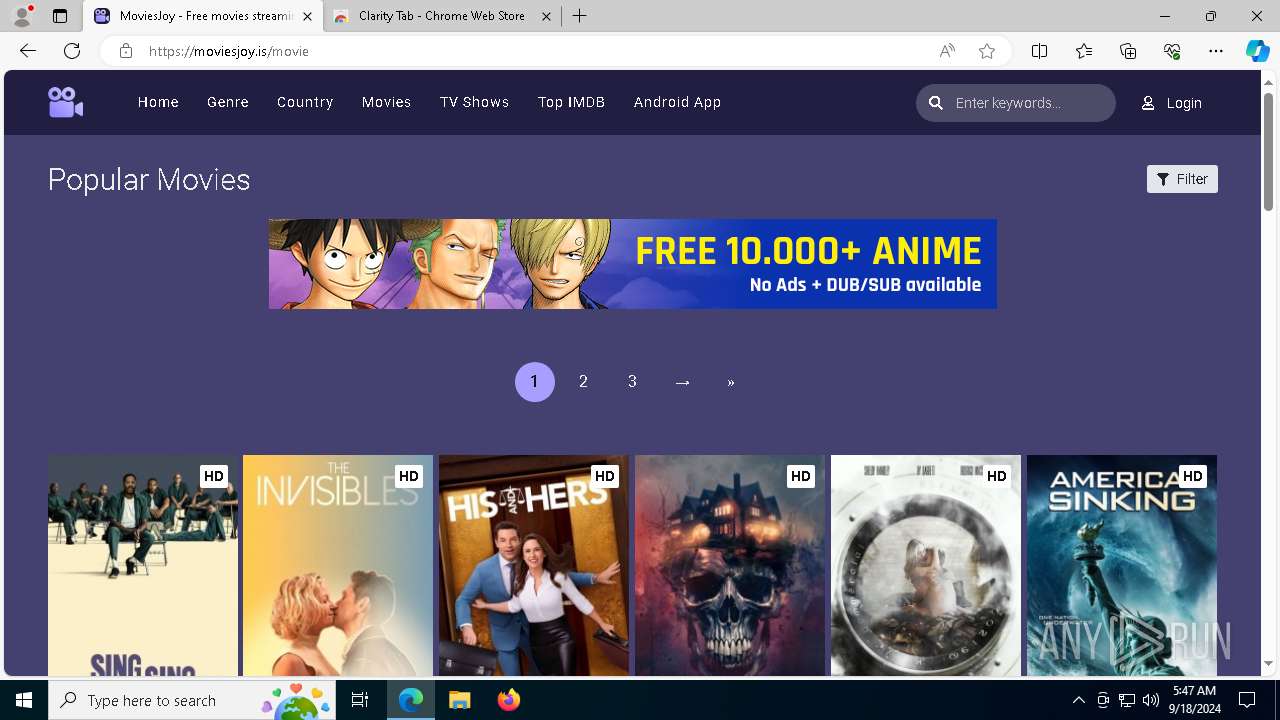Close the Clarity Tab tab

(x=546, y=16)
